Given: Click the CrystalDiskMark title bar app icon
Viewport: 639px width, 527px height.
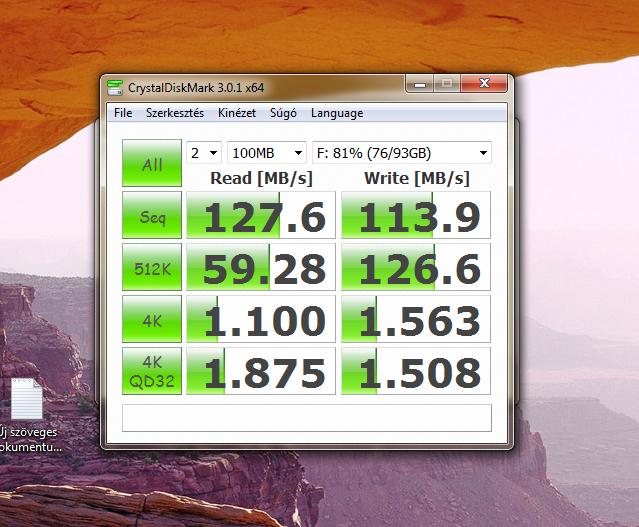Looking at the screenshot, I should coord(115,87).
